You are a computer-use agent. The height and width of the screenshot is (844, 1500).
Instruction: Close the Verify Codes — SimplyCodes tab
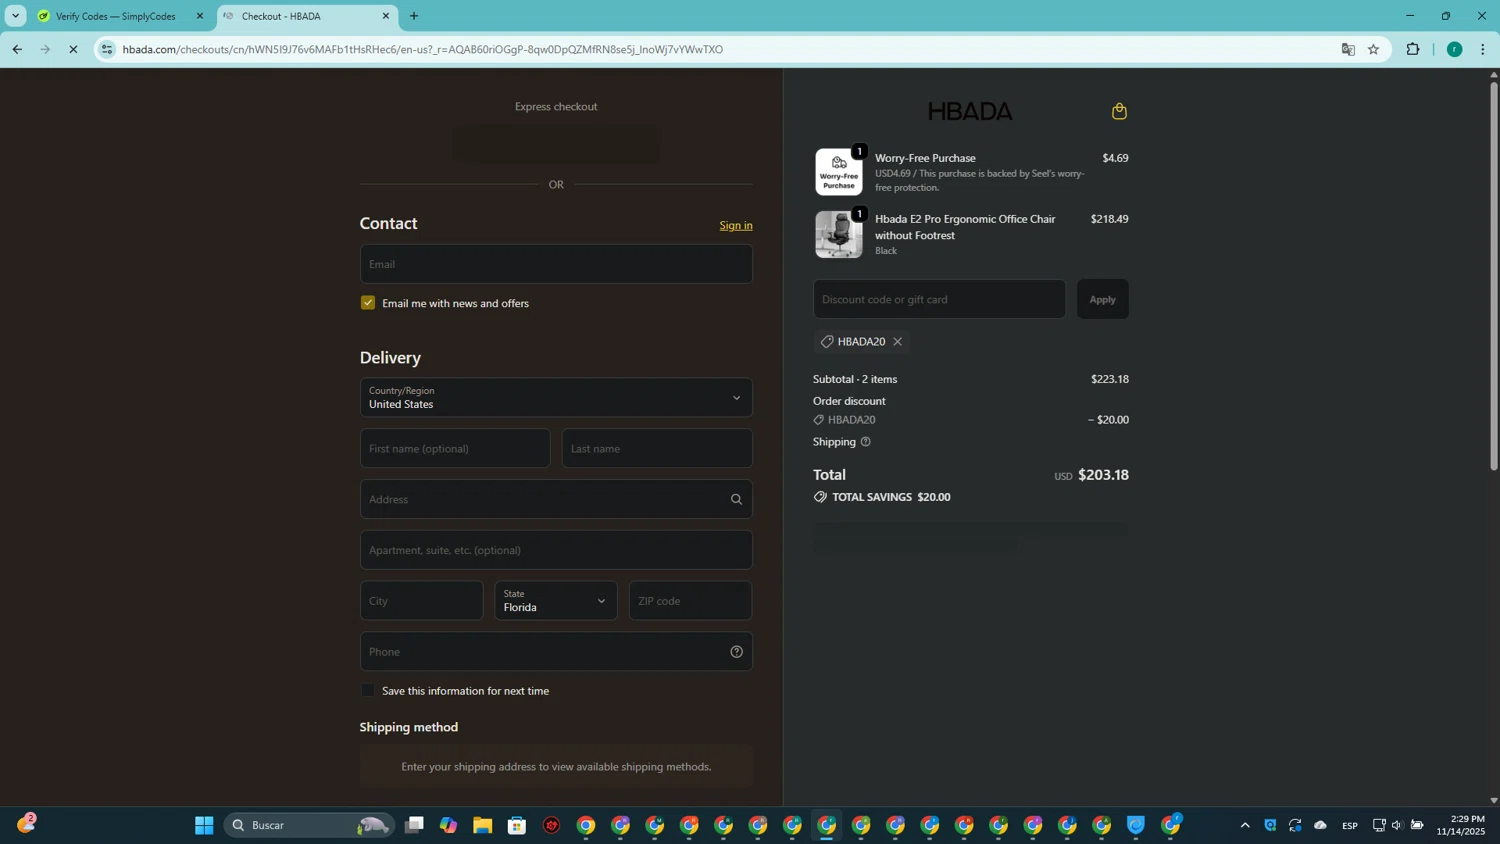[x=199, y=16]
